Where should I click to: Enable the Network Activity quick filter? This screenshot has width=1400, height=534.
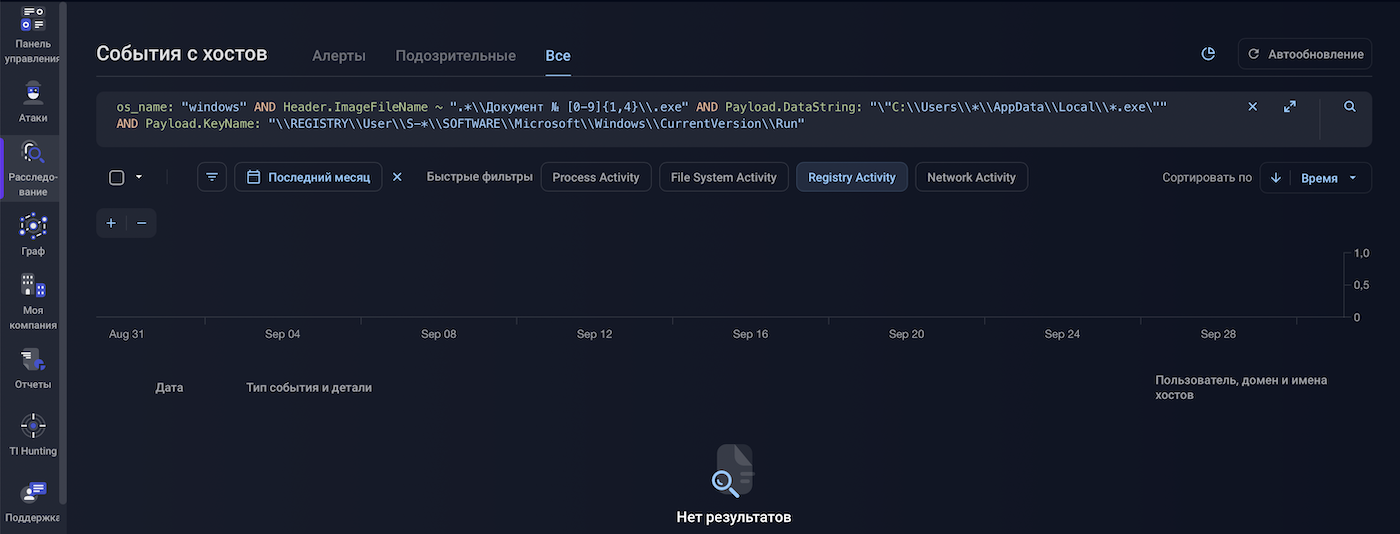[971, 177]
